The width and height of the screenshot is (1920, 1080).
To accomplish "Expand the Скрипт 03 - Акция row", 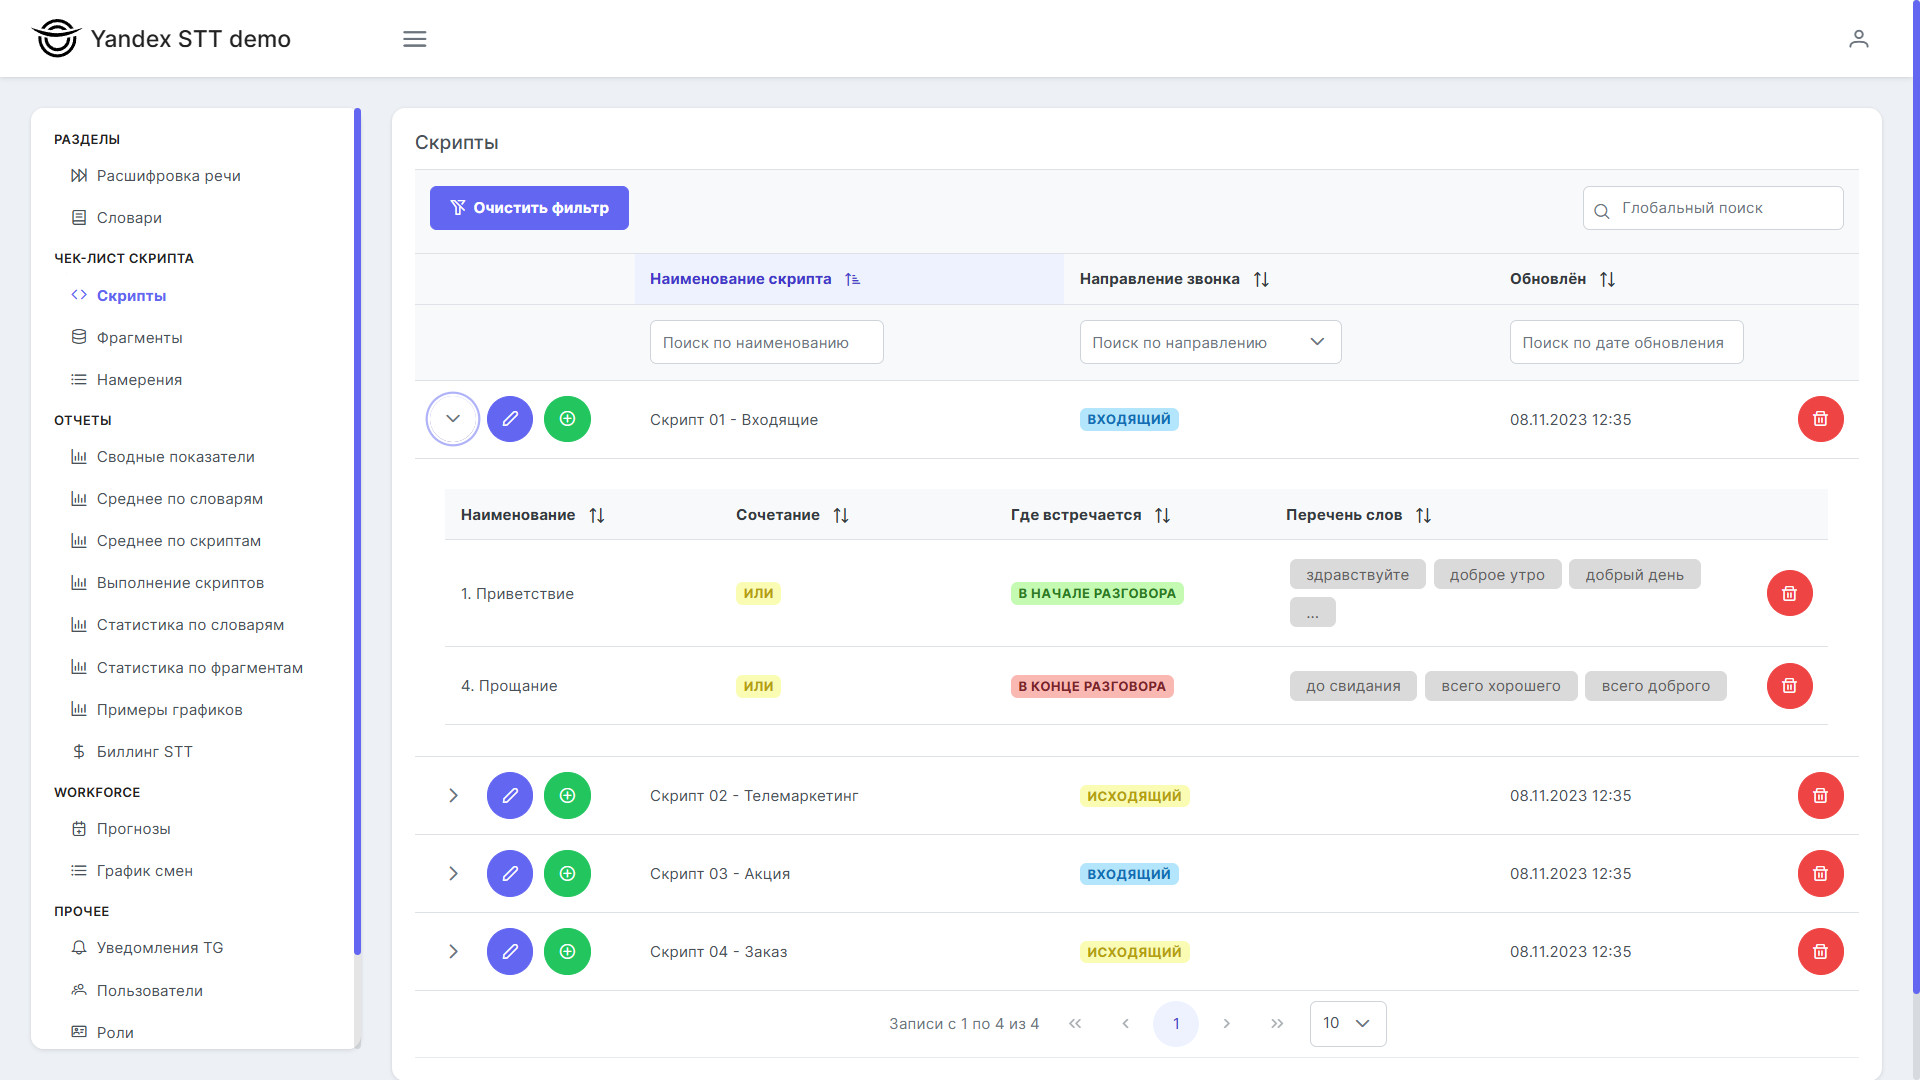I will (x=453, y=874).
